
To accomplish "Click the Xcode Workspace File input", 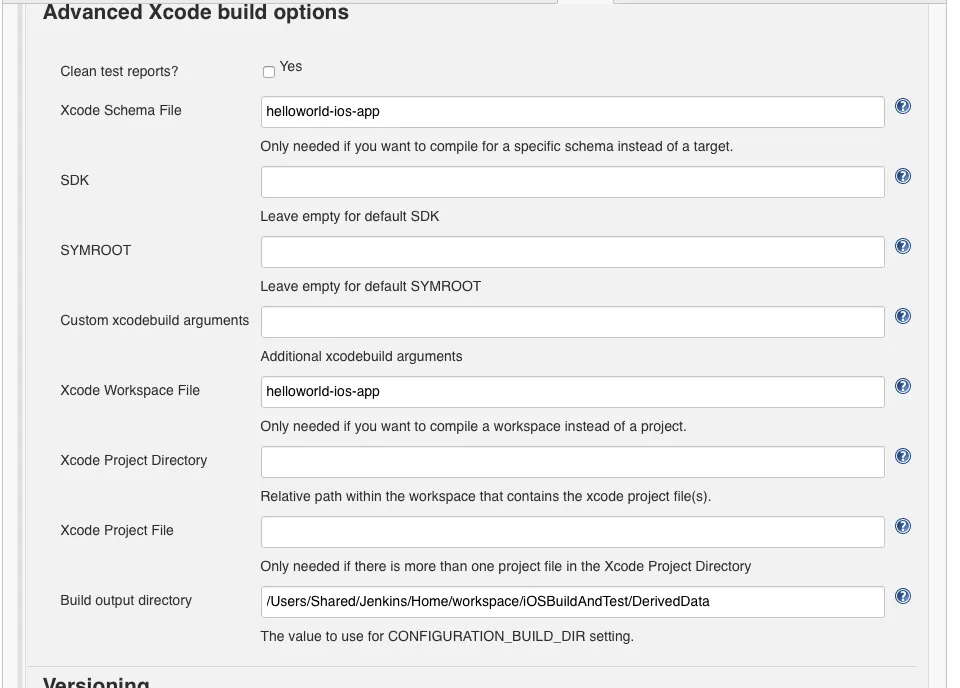I will (572, 392).
